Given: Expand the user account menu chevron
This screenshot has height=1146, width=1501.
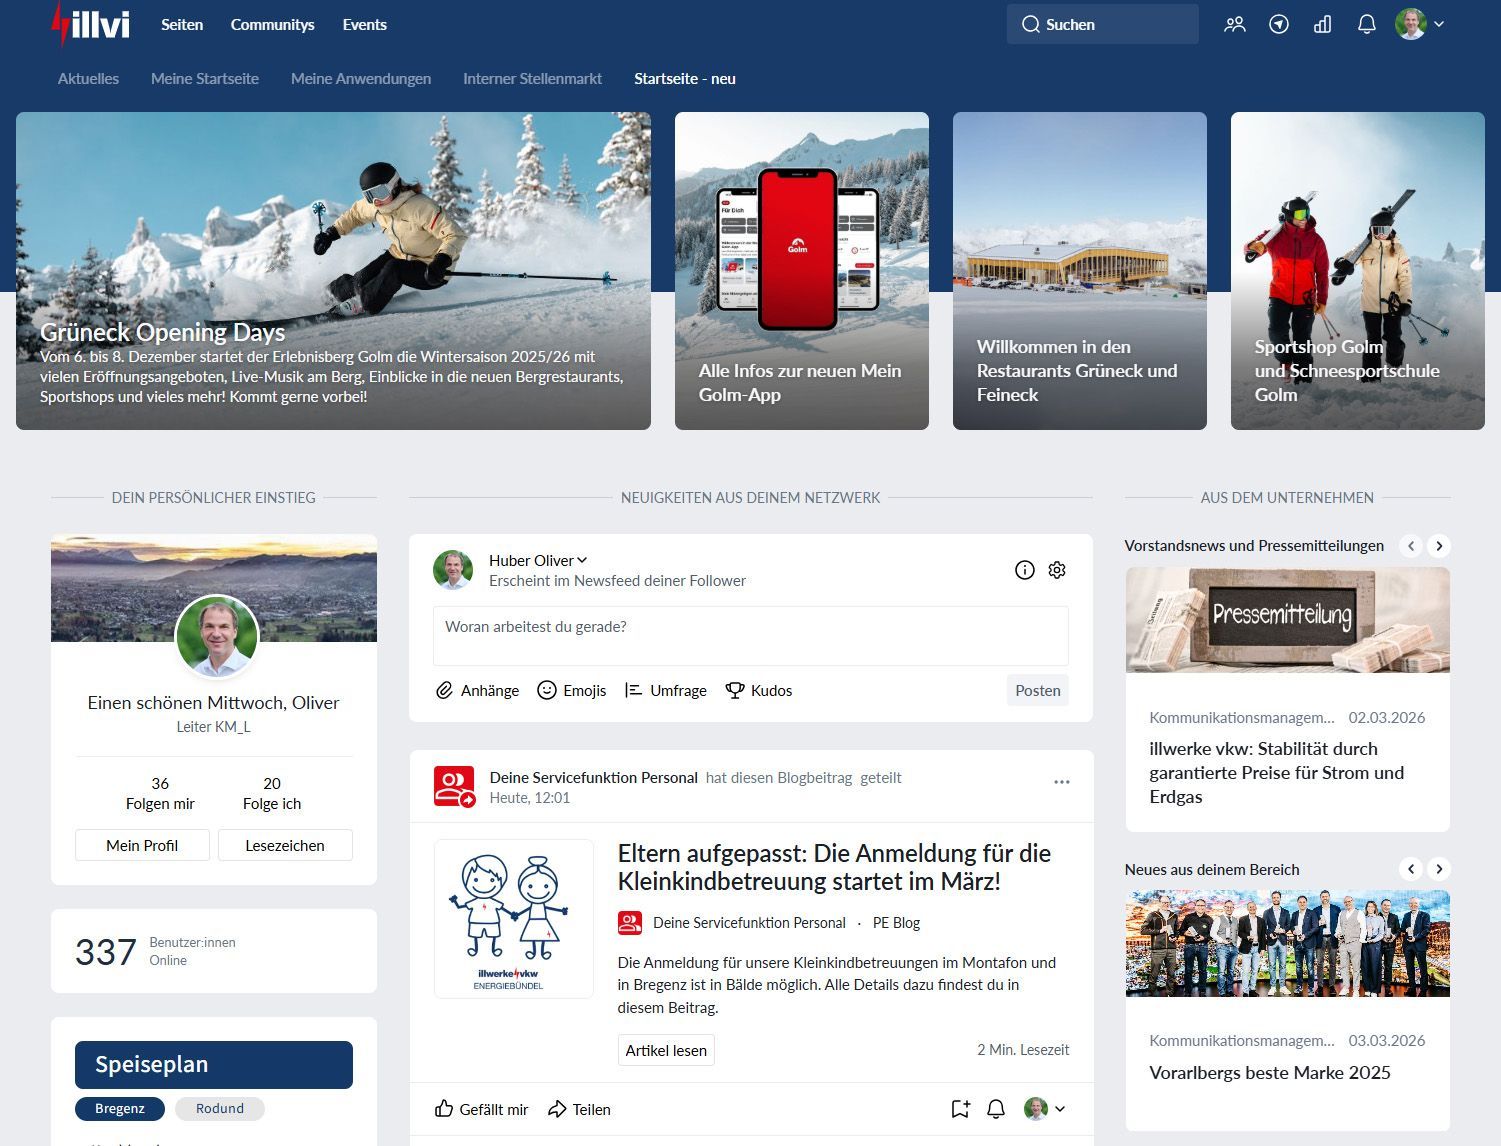Looking at the screenshot, I should pyautogui.click(x=1439, y=24).
